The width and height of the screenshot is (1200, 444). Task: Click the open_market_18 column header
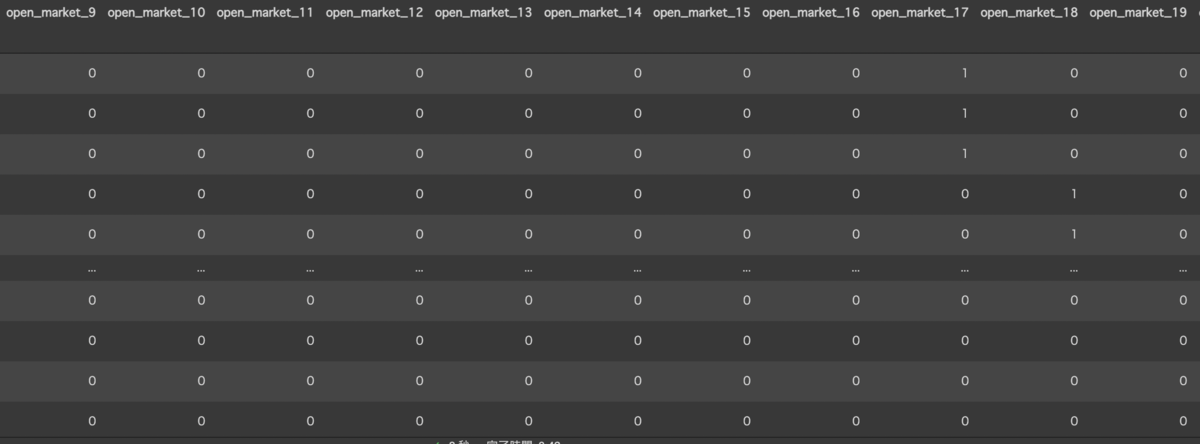coord(1028,13)
